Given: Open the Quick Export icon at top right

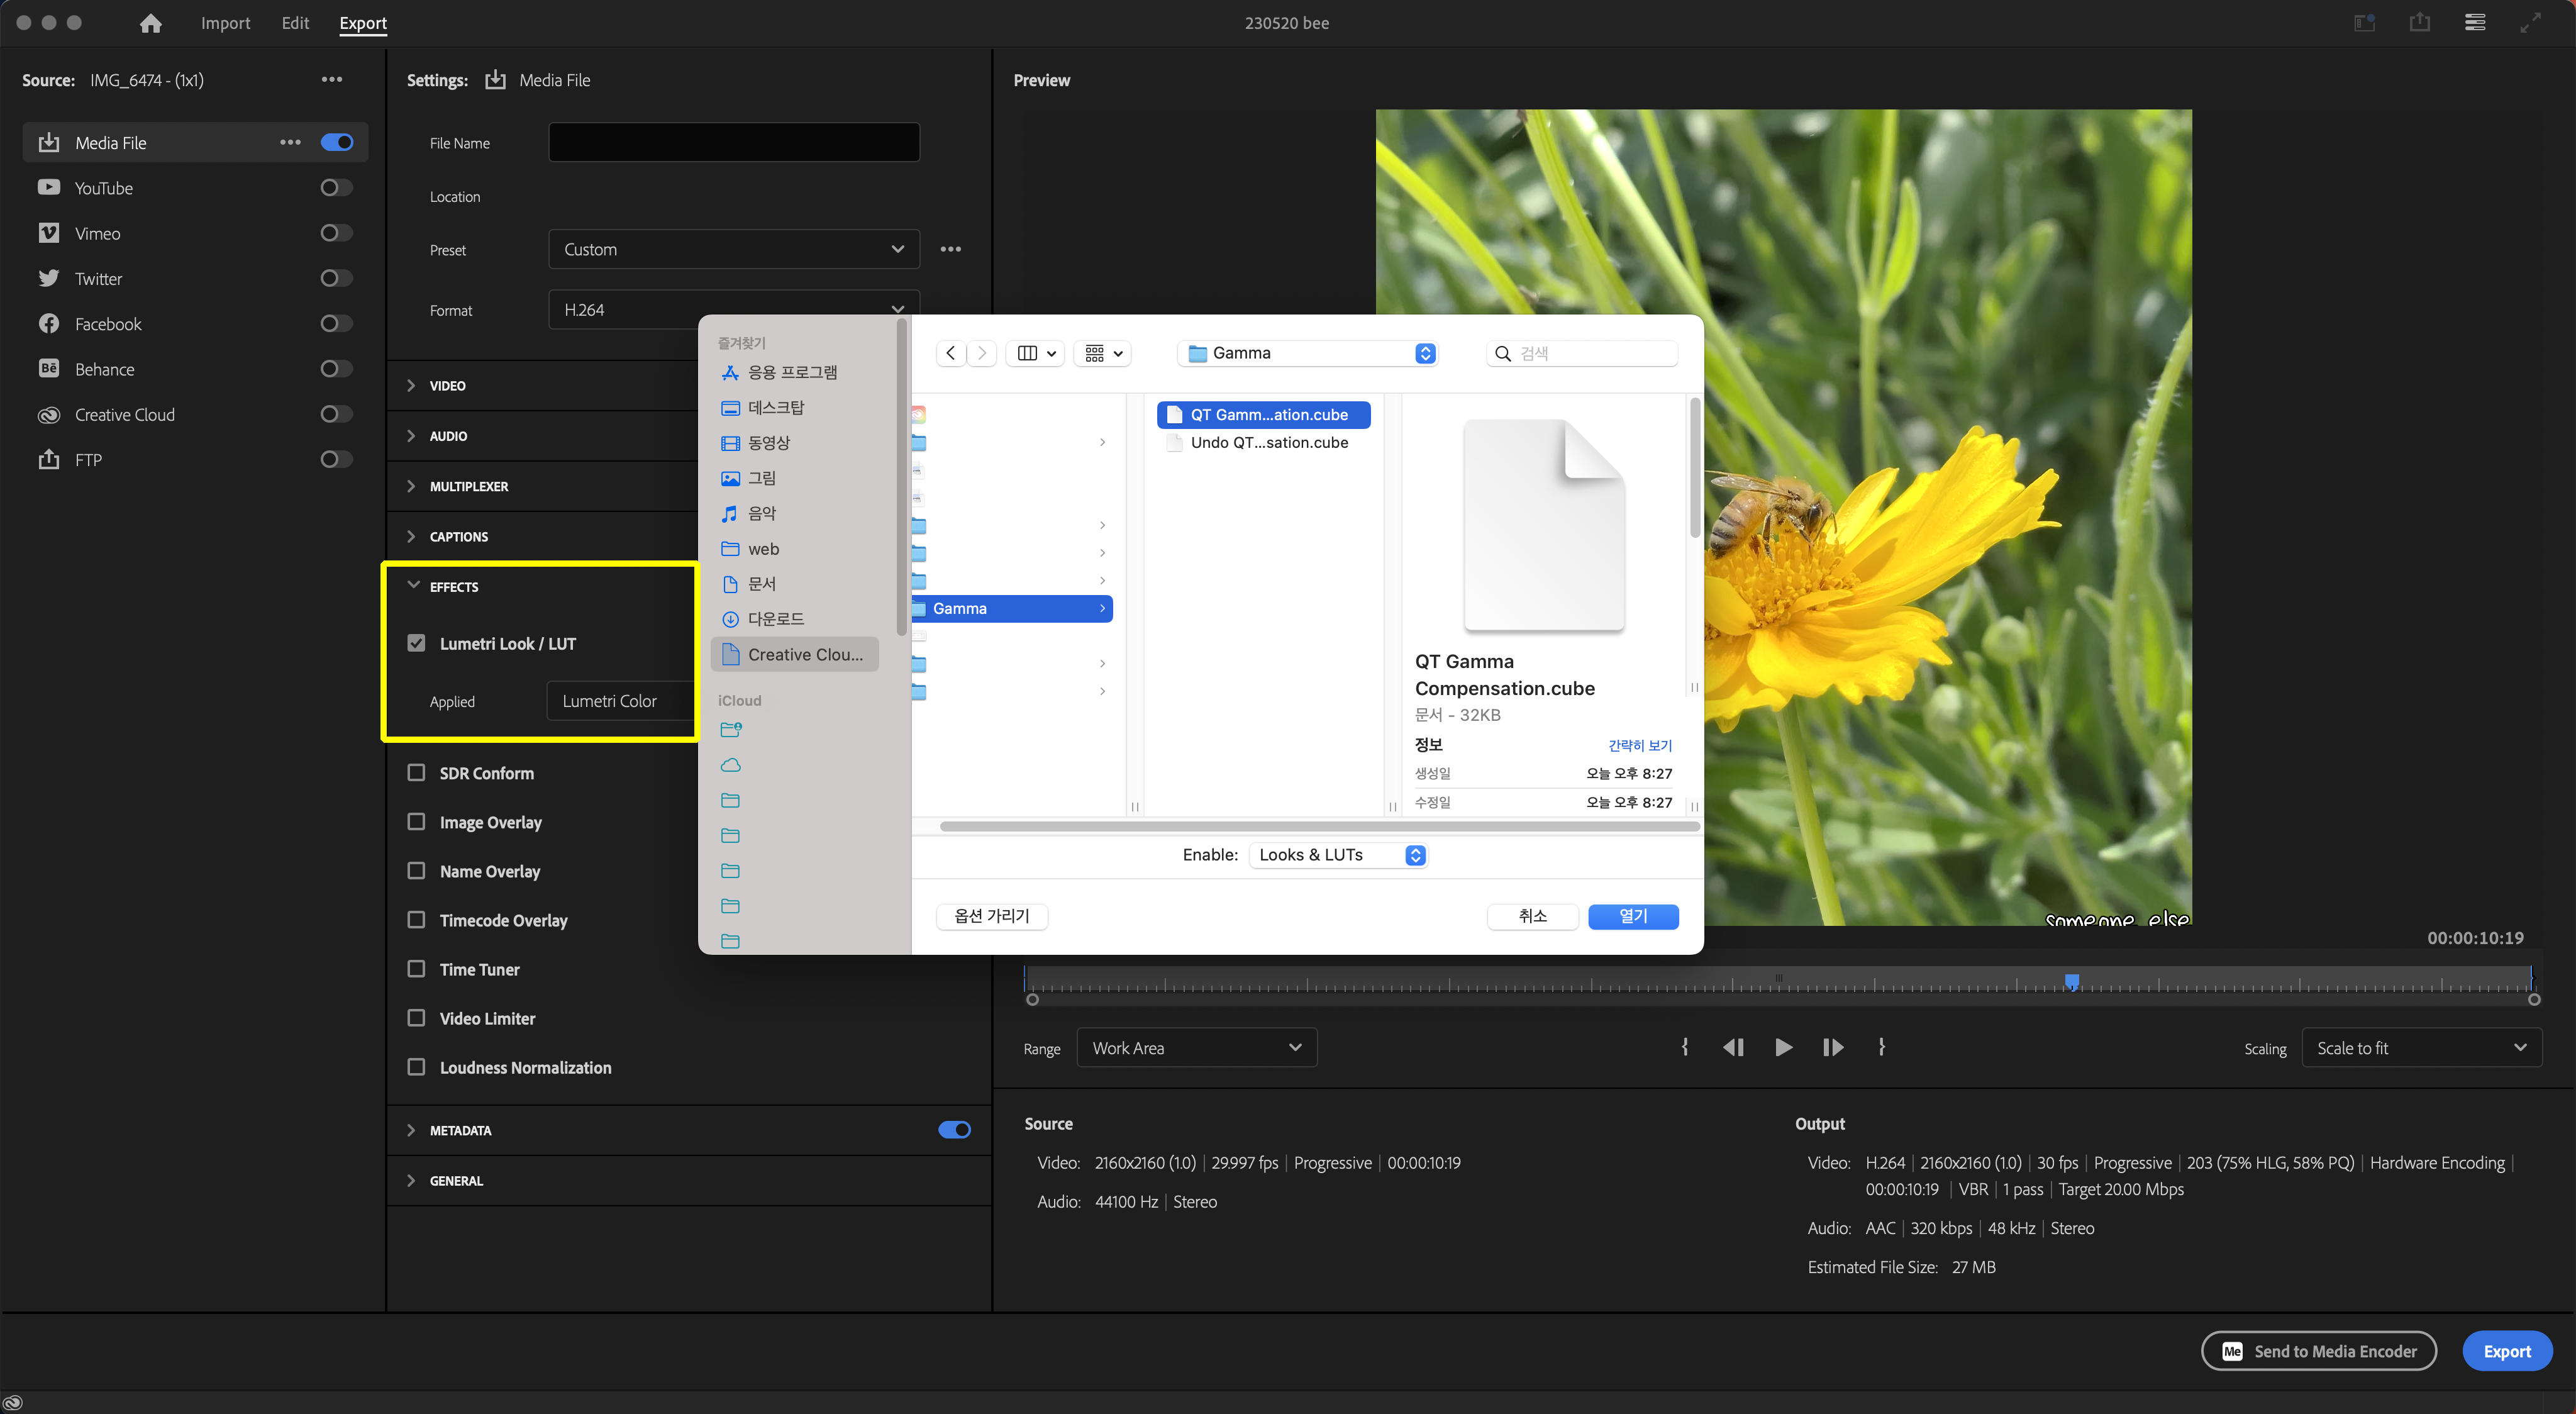Looking at the screenshot, I should (2419, 22).
